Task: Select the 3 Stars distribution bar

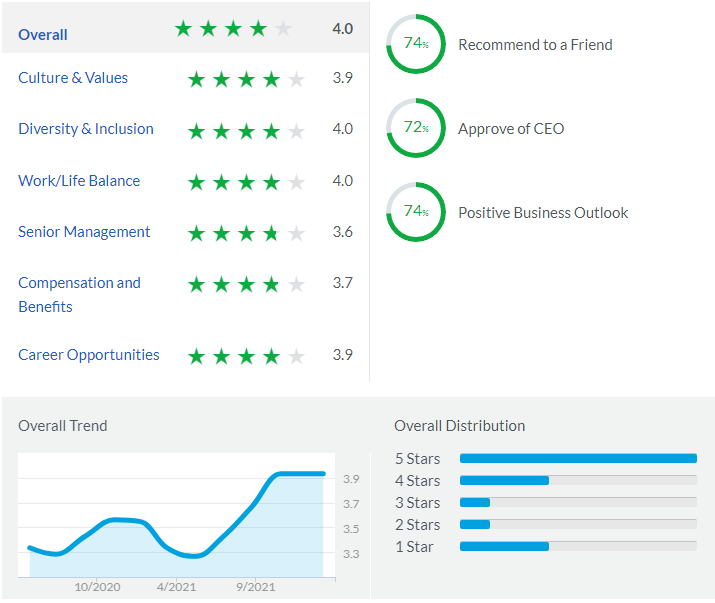Action: coord(578,502)
